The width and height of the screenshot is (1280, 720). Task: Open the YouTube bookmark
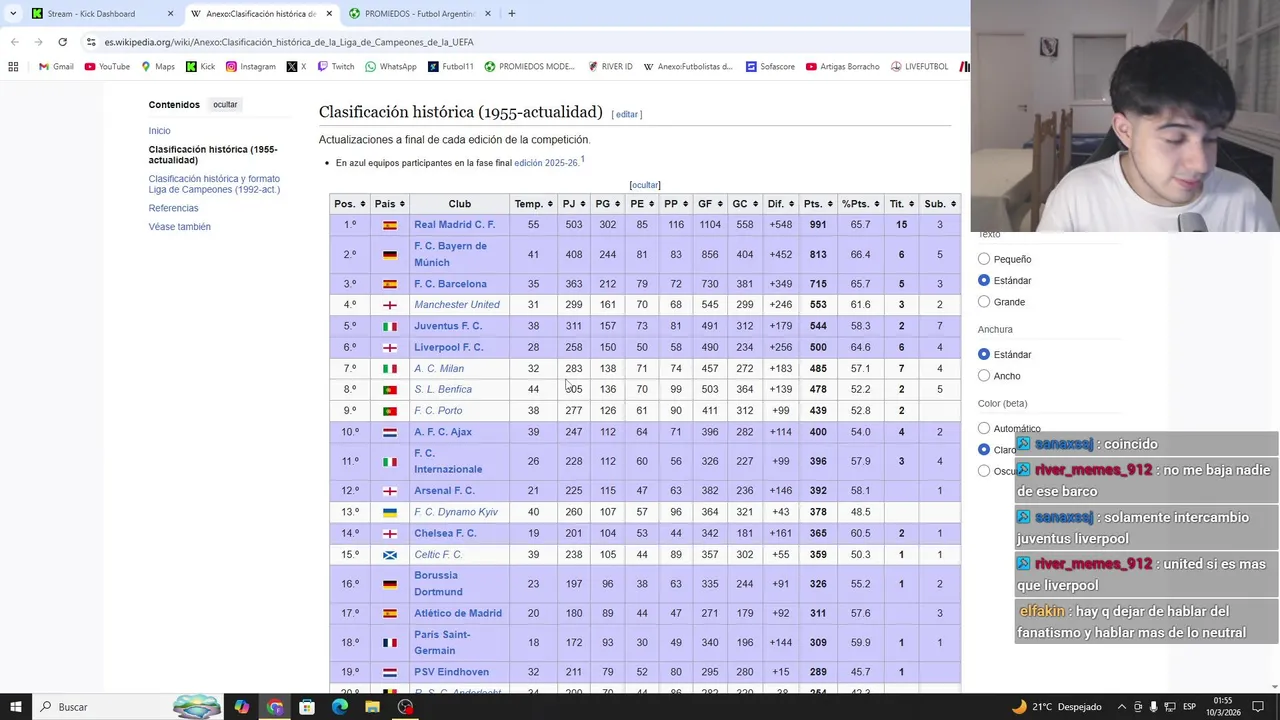[107, 67]
